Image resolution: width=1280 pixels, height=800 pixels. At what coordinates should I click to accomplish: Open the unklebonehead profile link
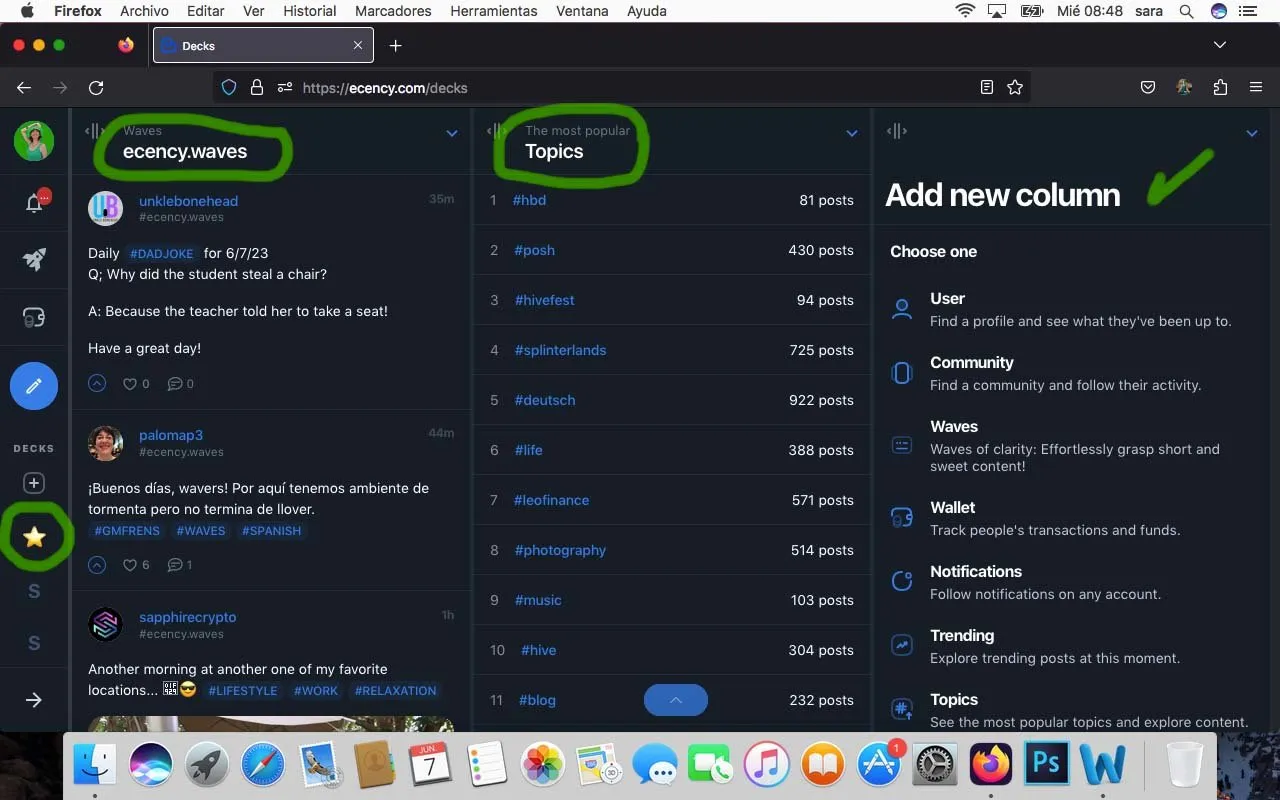pos(188,200)
